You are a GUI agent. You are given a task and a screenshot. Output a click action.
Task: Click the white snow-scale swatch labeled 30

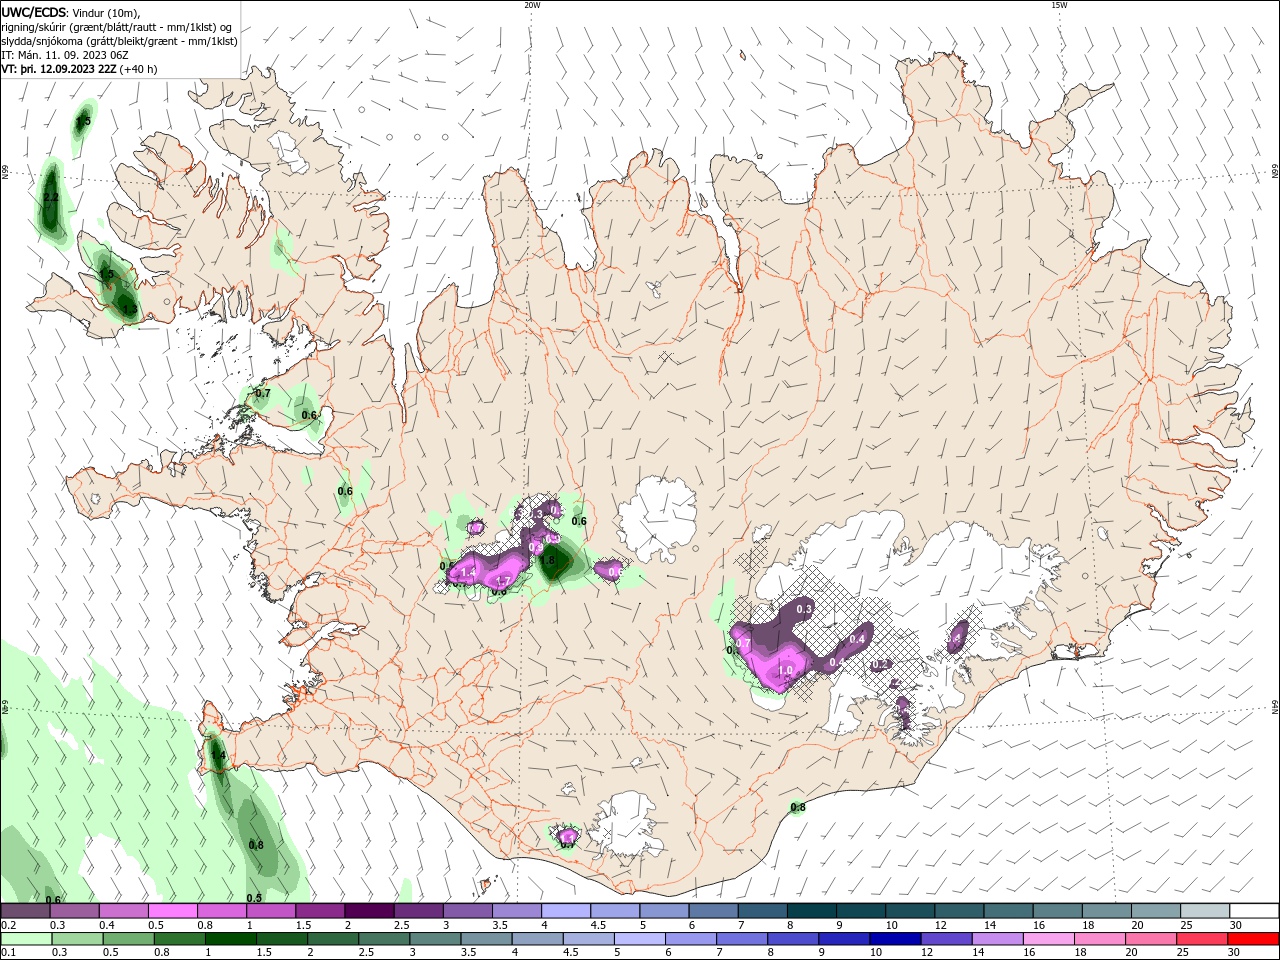click(x=1254, y=911)
